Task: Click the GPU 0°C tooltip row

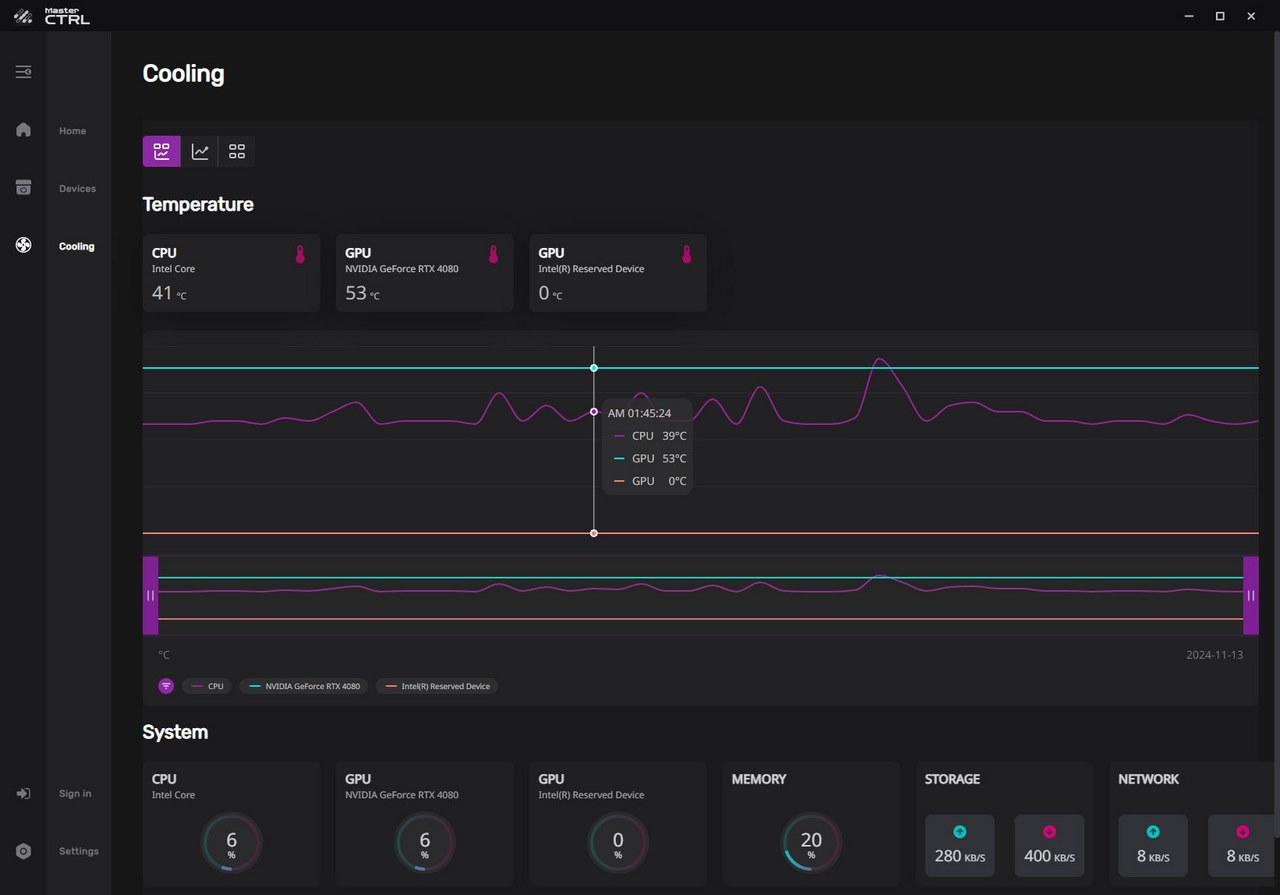Action: click(650, 481)
